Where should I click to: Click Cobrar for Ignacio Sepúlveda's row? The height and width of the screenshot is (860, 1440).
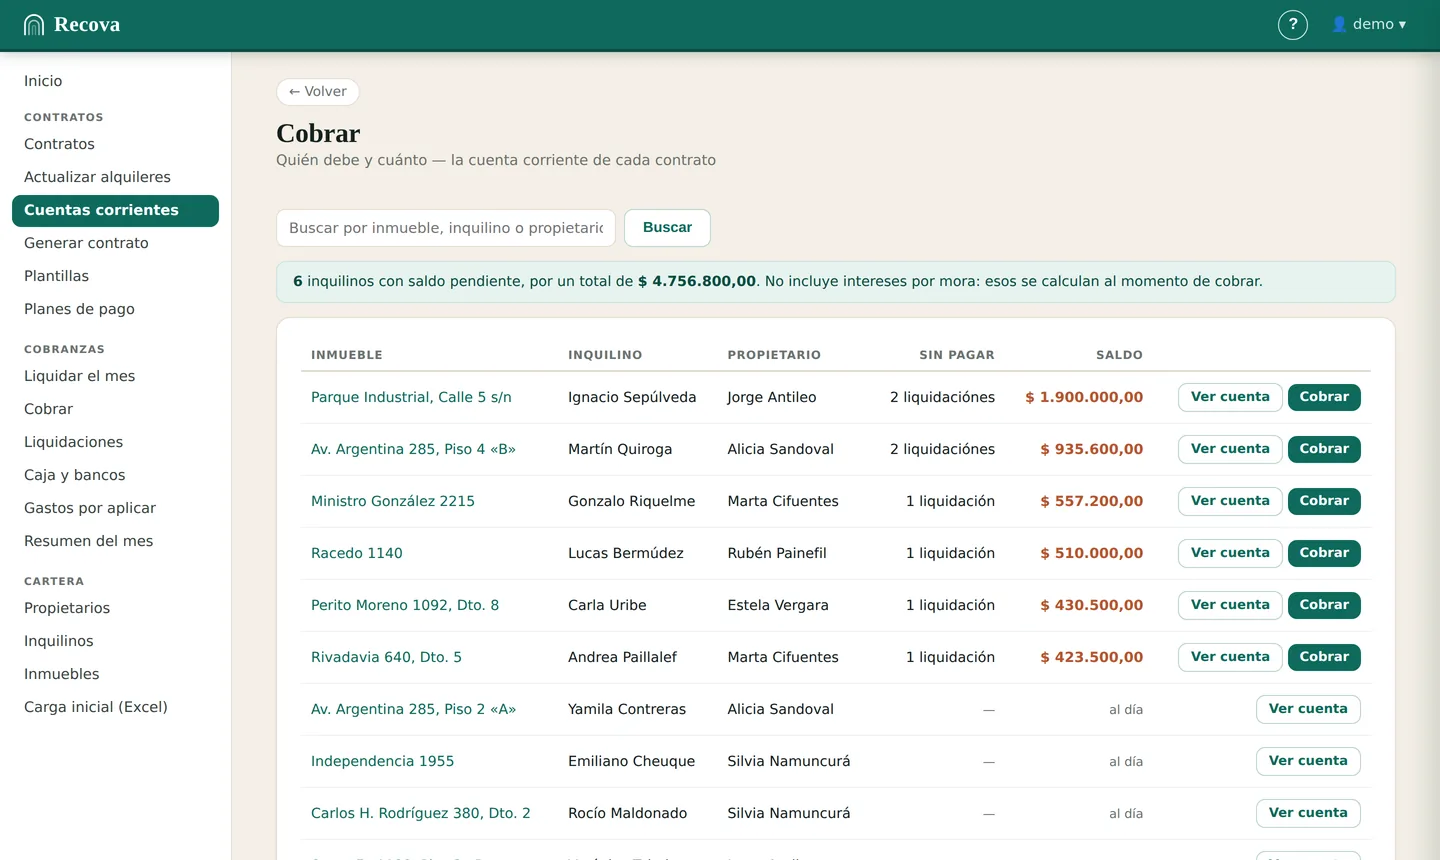coord(1324,397)
